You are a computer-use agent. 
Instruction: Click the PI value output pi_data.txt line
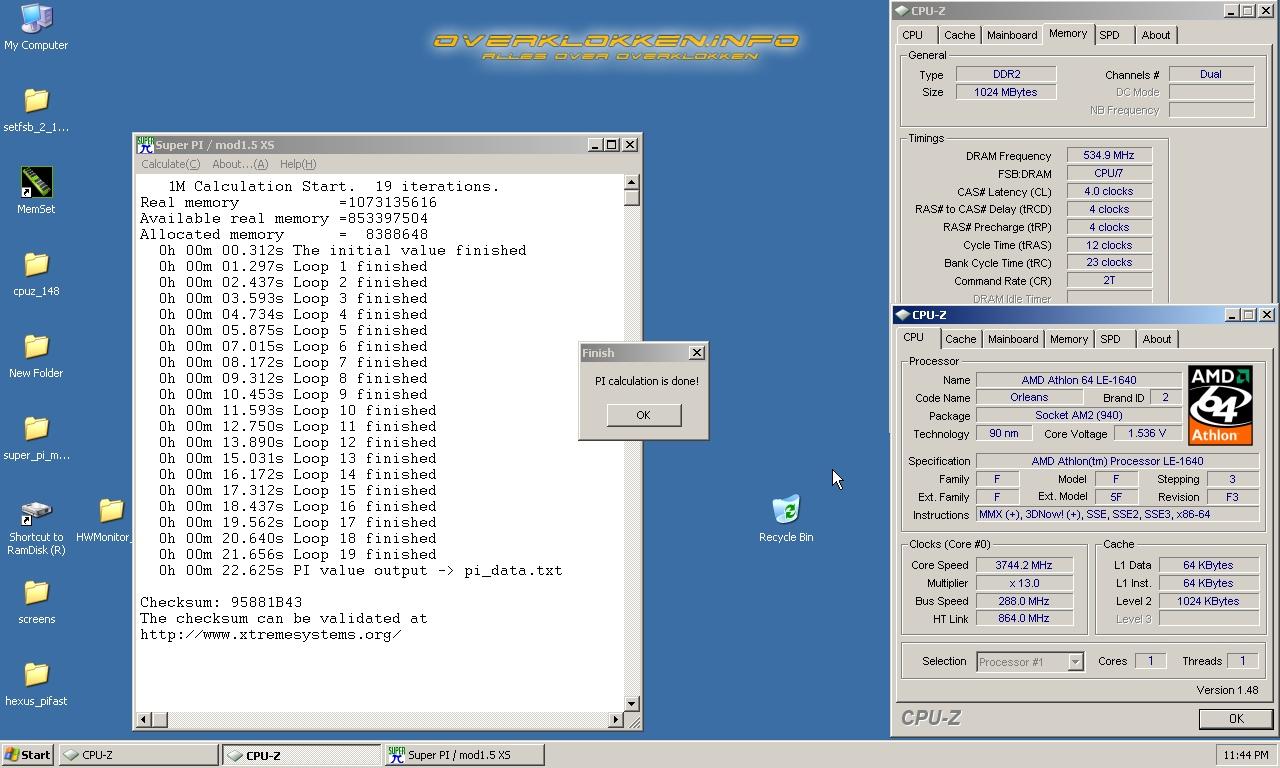(361, 571)
